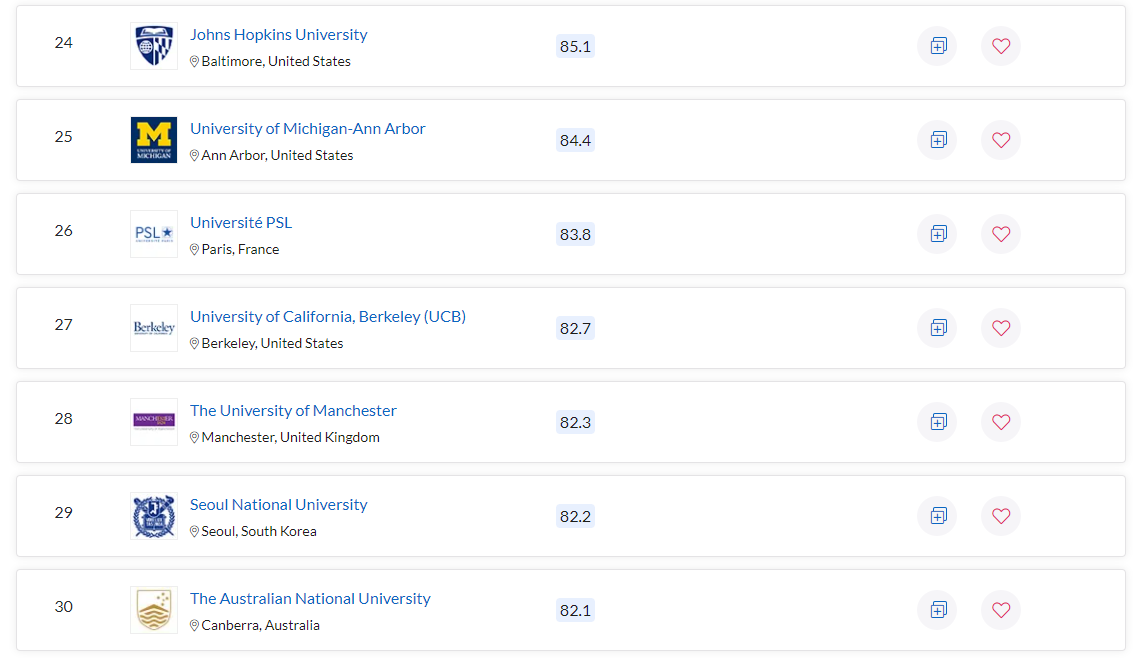Shortlist University of Michigan-Ann Arbor with heart
Screen dimensions: 1138x662
[x=1001, y=139]
